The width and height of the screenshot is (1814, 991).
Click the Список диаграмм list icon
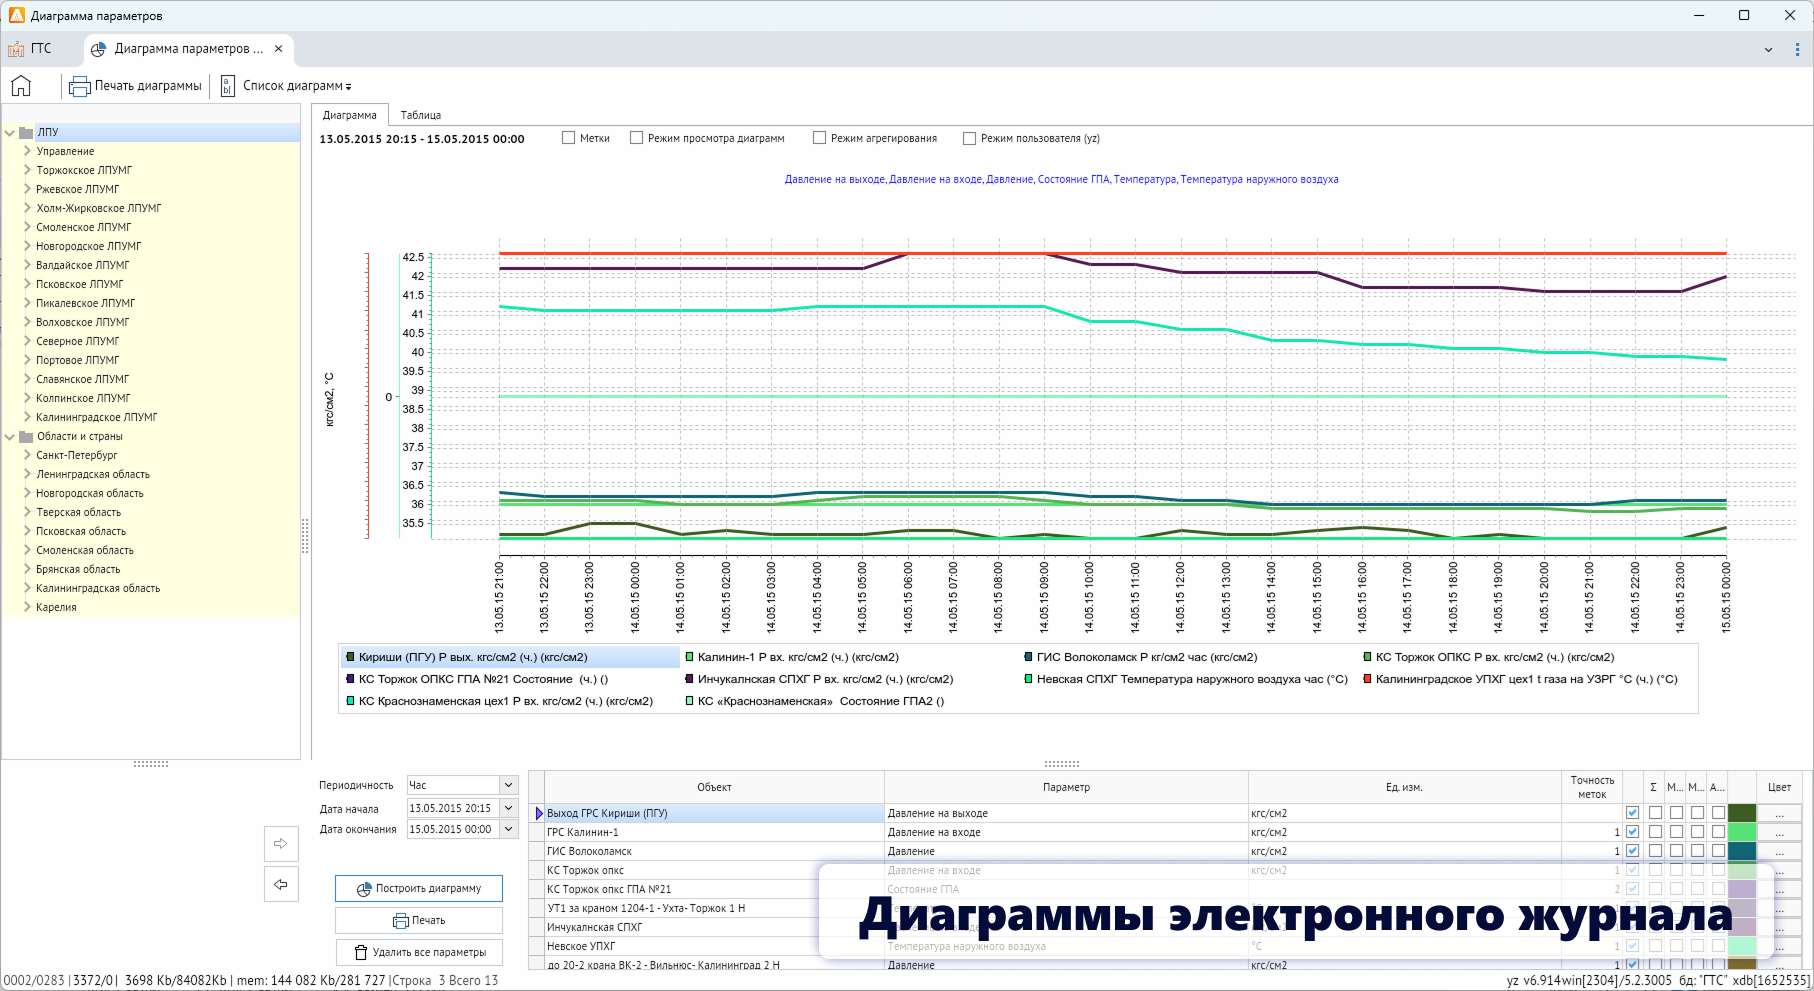227,86
